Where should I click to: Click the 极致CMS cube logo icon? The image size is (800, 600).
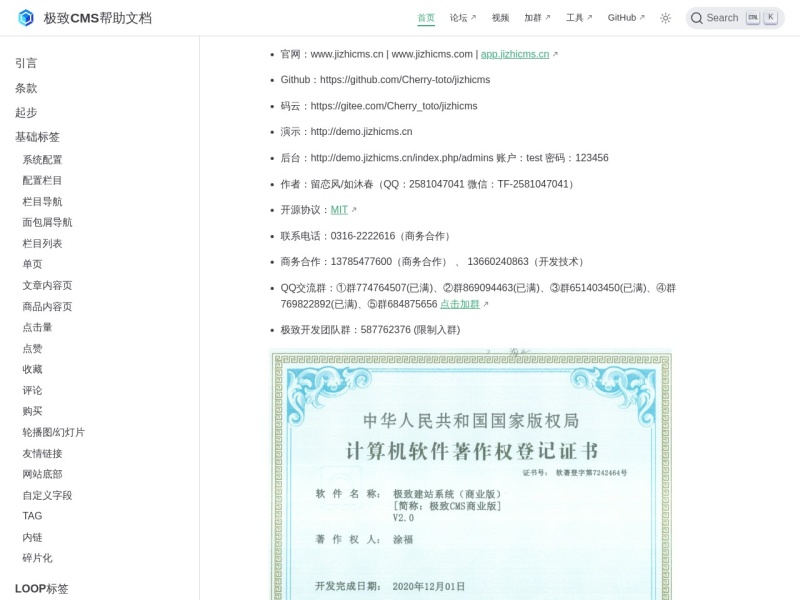click(x=26, y=18)
